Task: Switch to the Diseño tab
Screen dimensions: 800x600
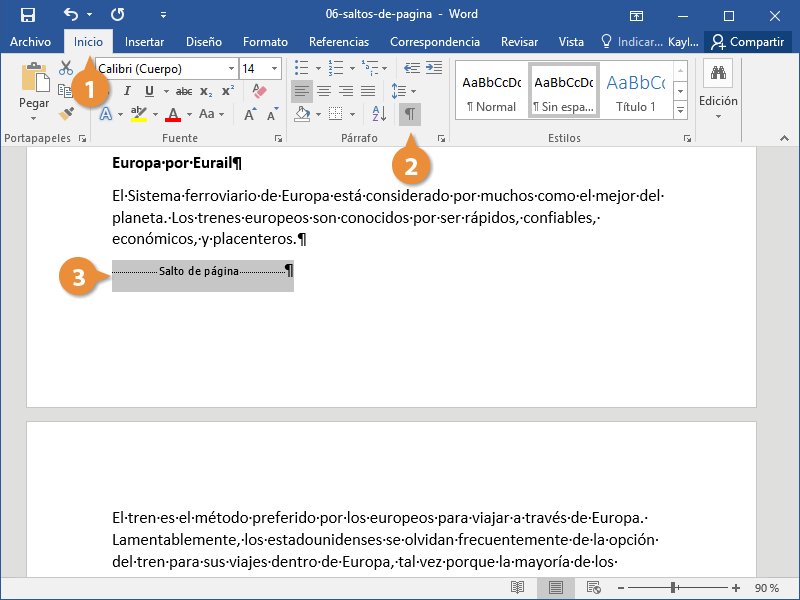Action: coord(204,42)
